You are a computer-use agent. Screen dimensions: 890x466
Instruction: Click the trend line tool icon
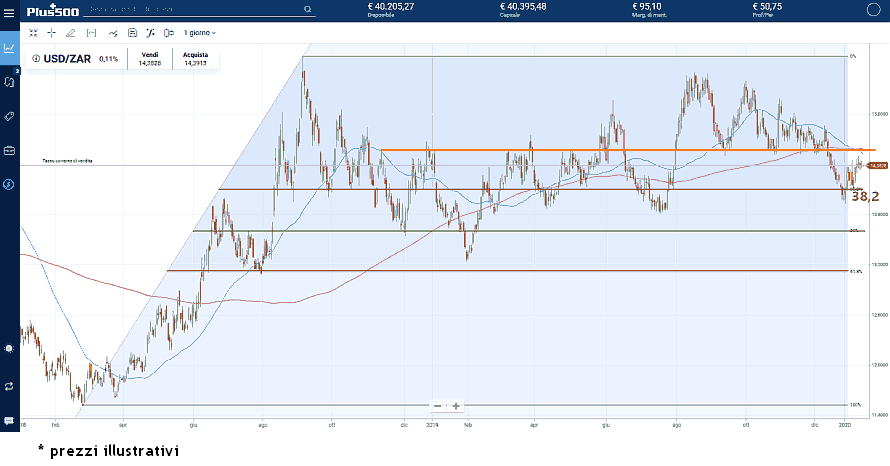click(111, 32)
